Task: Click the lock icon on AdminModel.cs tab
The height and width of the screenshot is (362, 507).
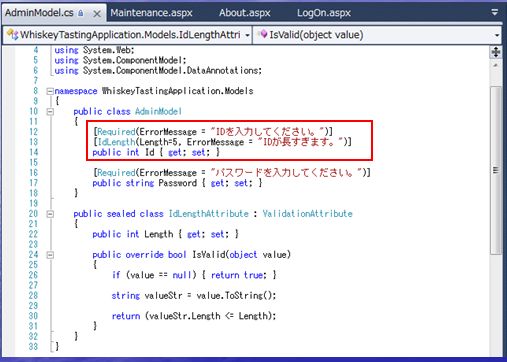Action: (81, 13)
